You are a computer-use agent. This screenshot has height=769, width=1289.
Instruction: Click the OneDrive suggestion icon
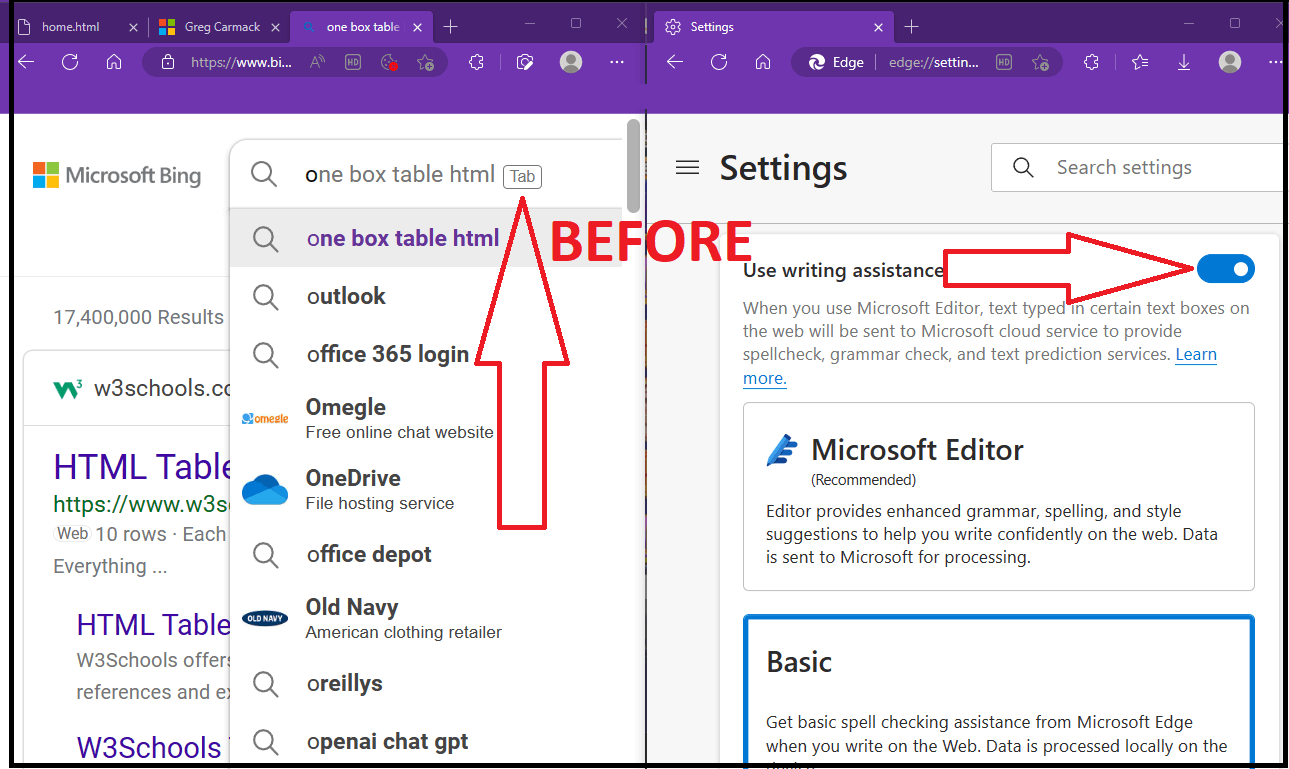[264, 488]
